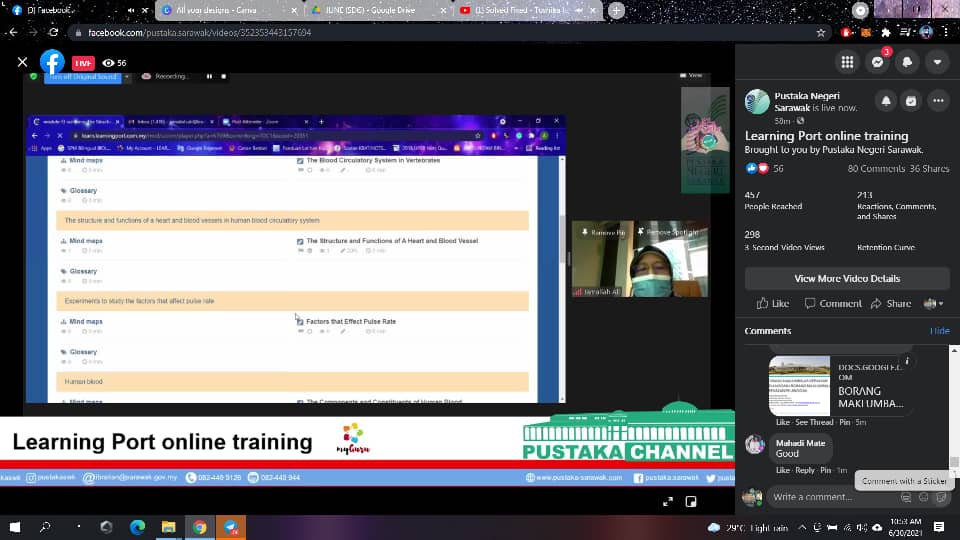Click View More Video Details button

coord(847,279)
